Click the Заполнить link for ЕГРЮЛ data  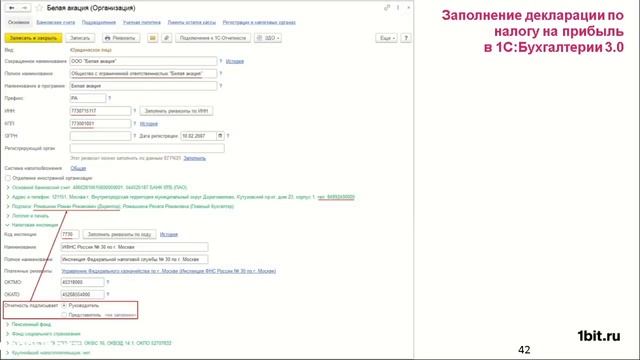pos(195,158)
